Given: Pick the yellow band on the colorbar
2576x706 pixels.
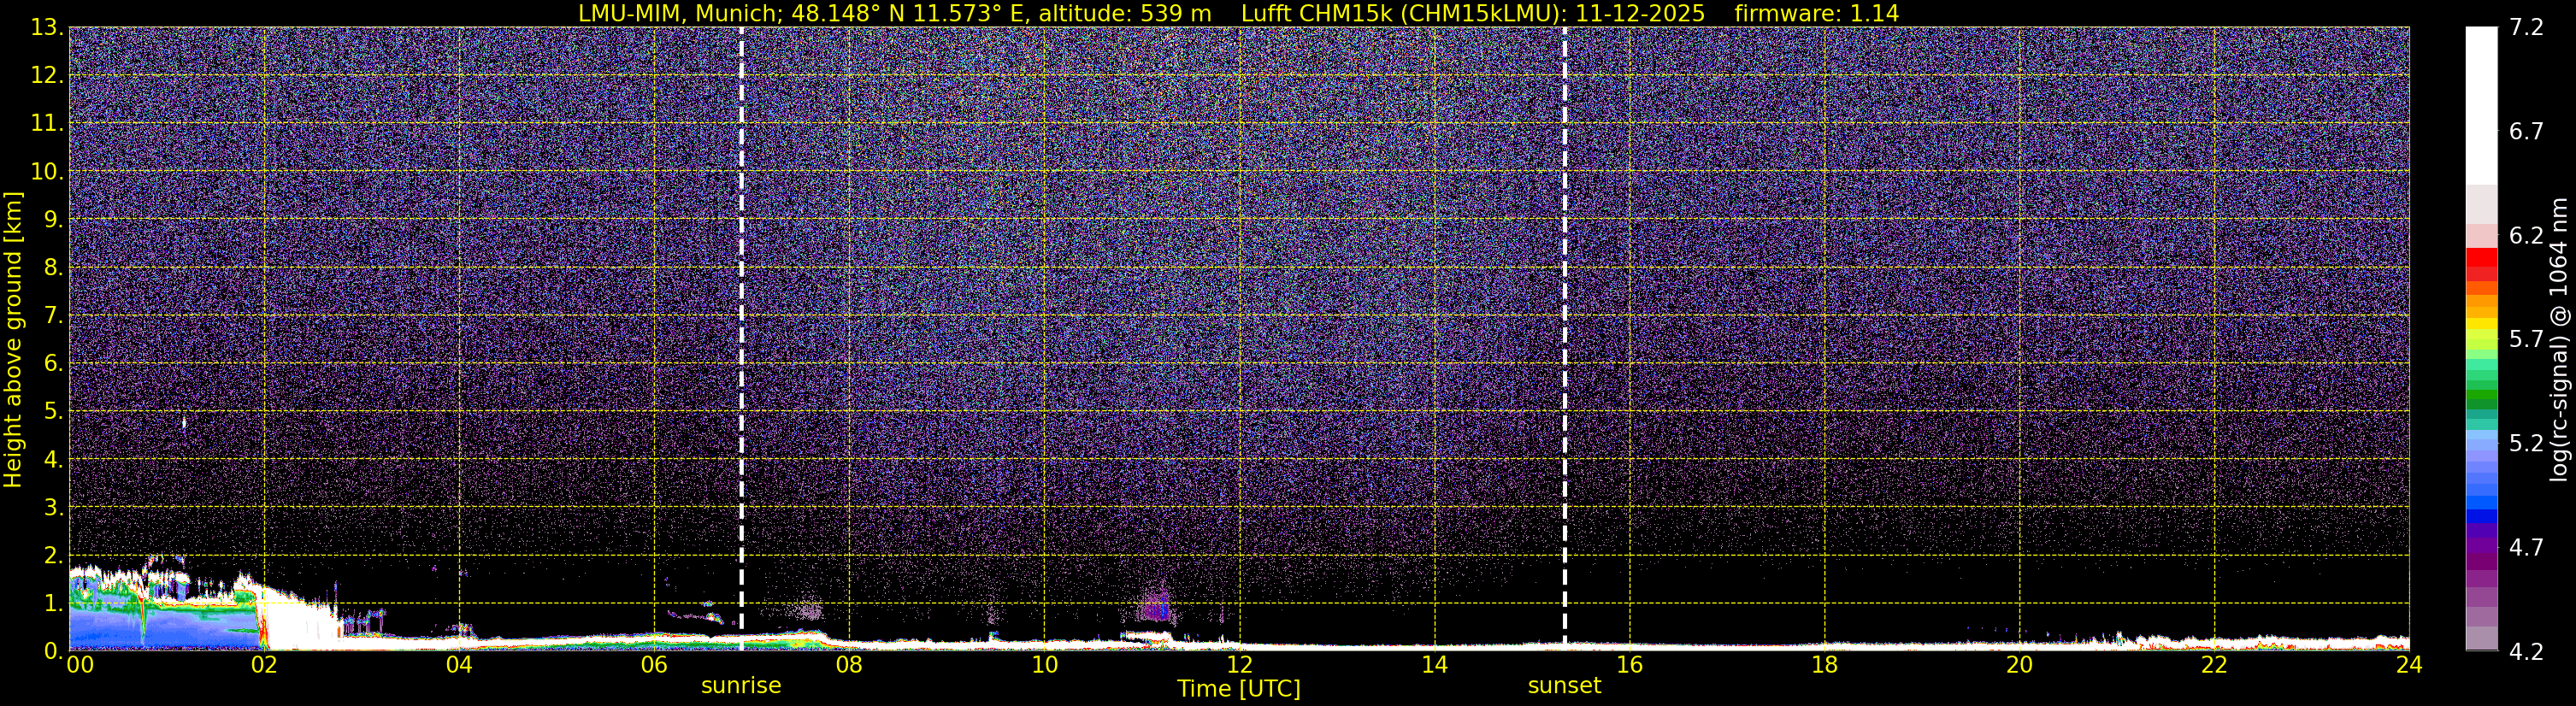Looking at the screenshot, I should coord(2481,325).
